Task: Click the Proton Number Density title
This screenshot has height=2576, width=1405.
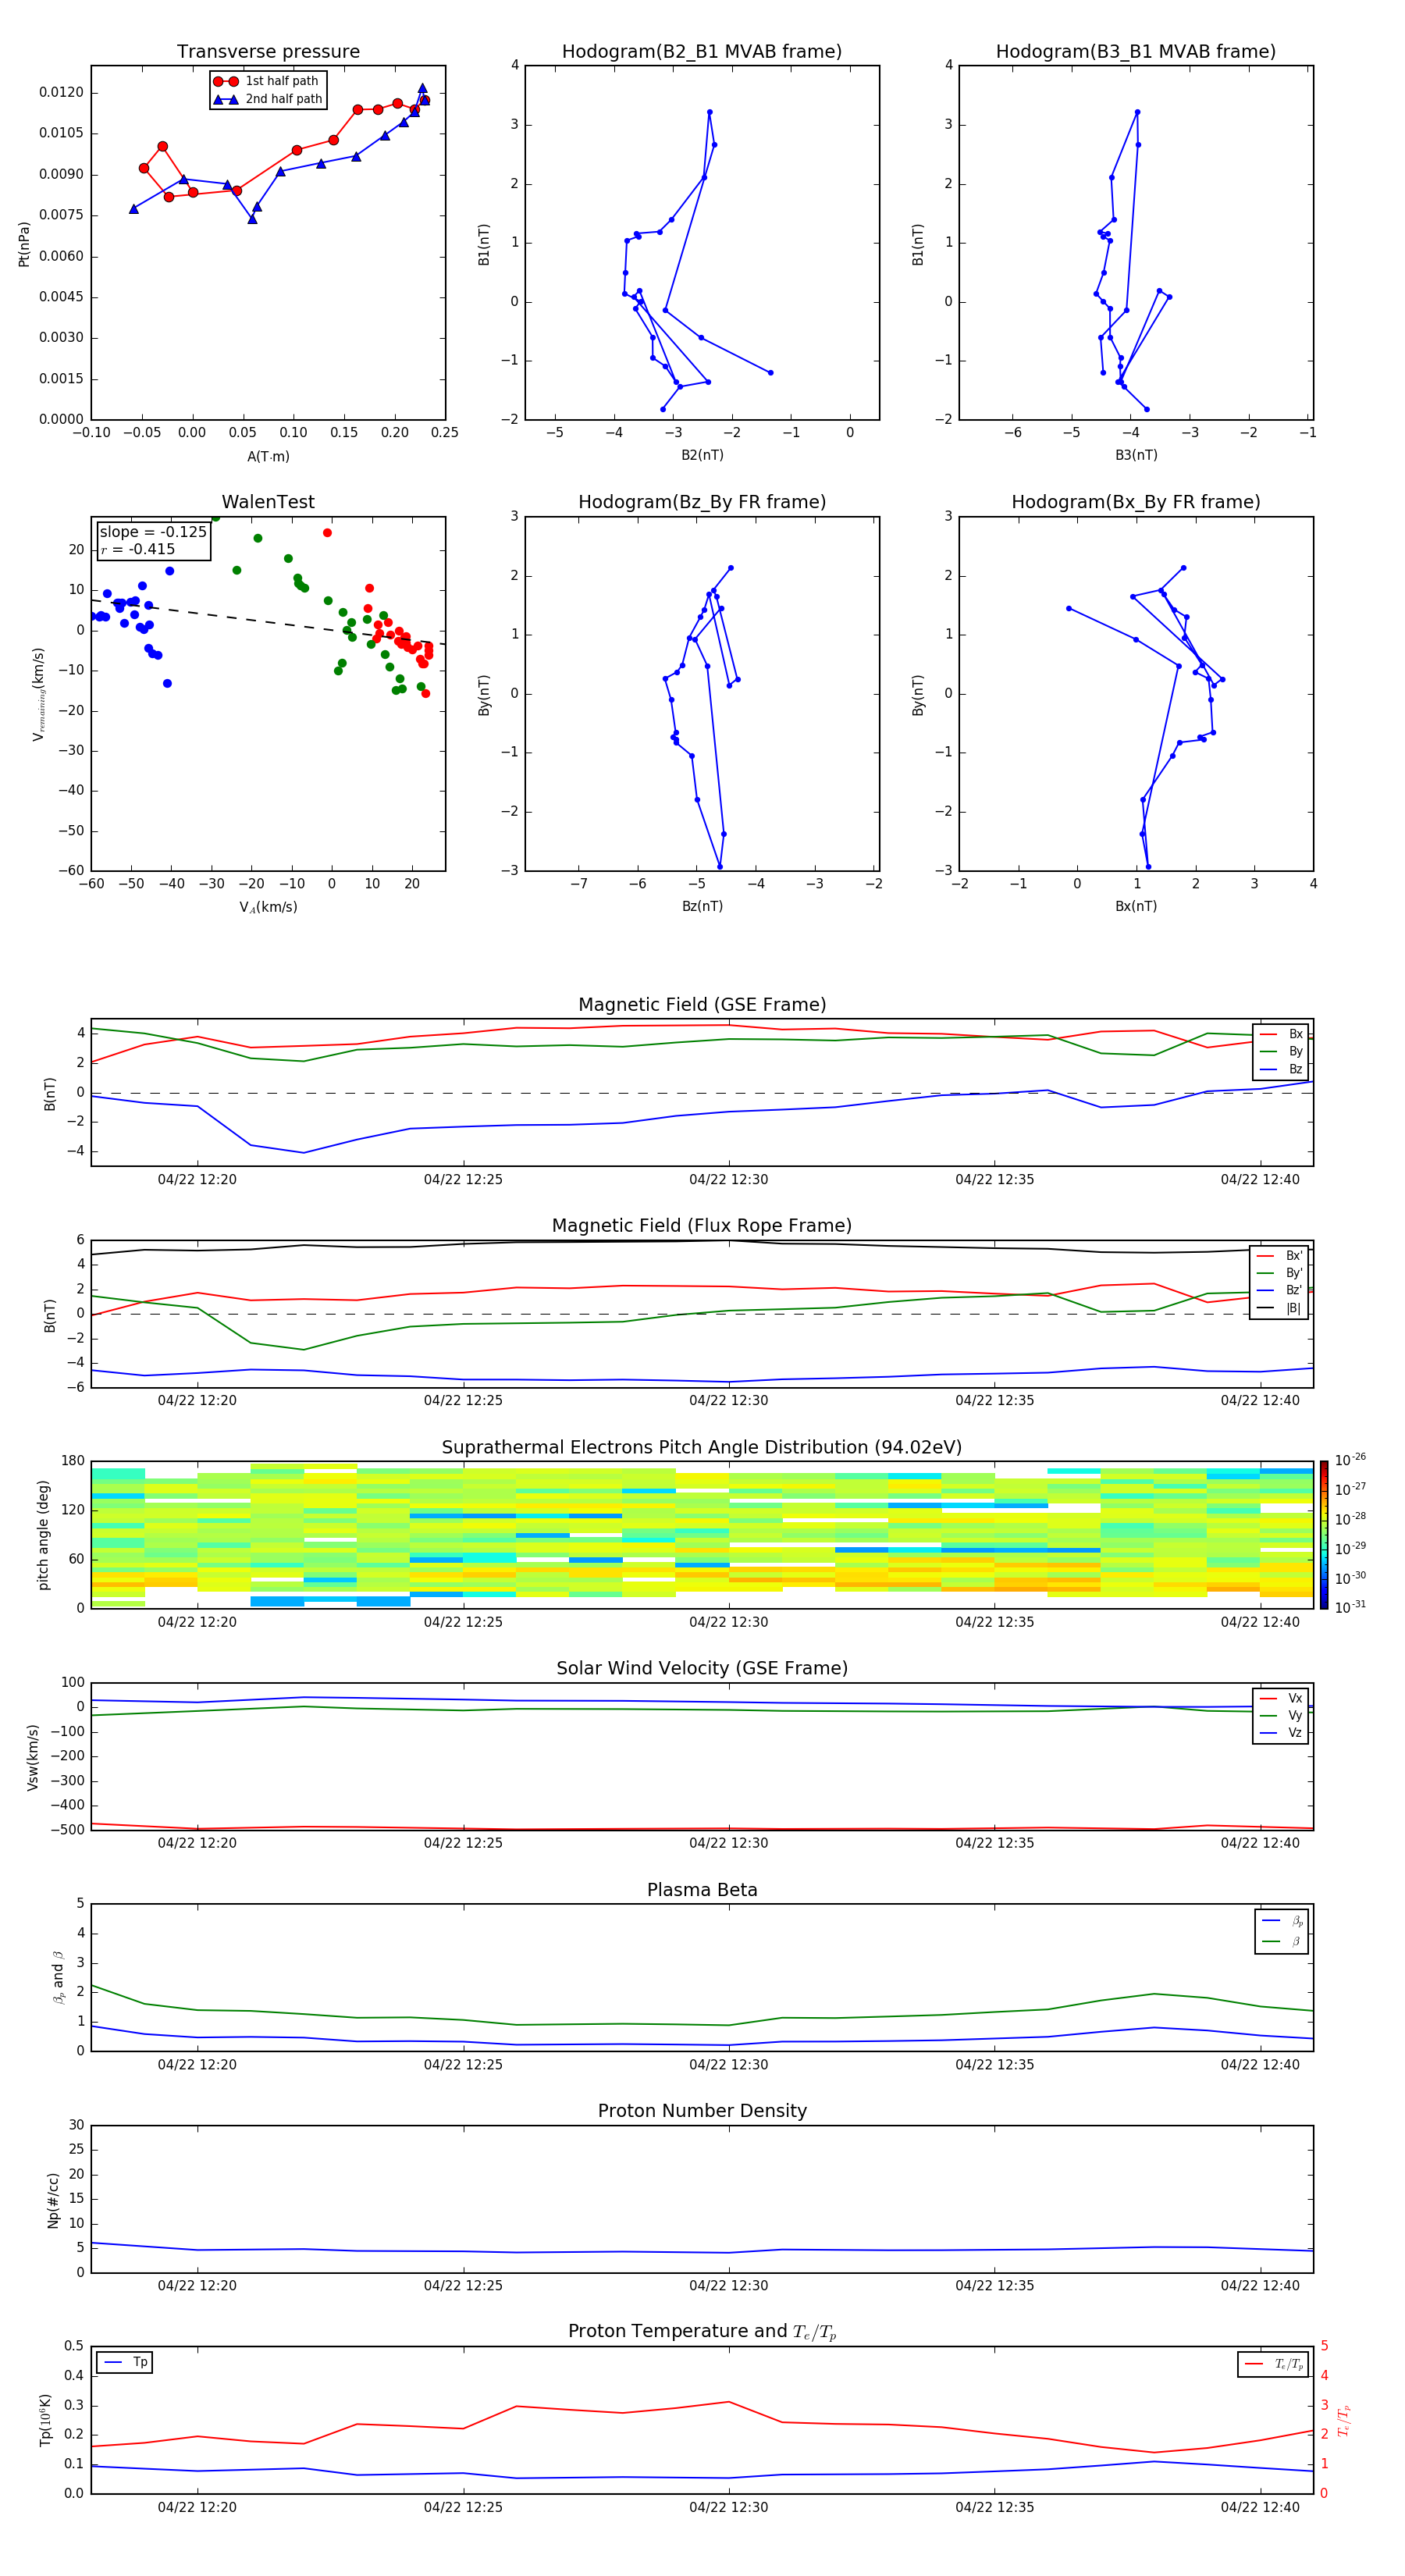Action: [x=701, y=2111]
